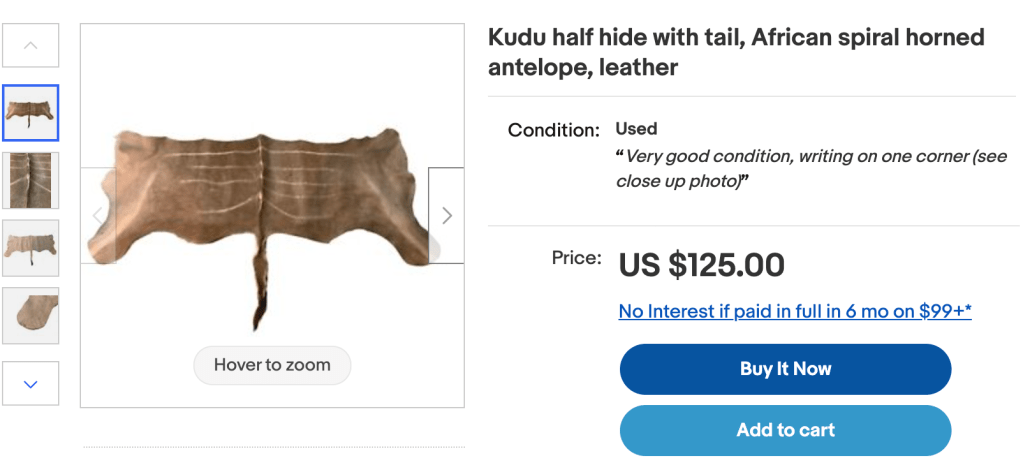Image resolution: width=1023 pixels, height=465 pixels.
Task: Open the No Interest financing link
Action: [795, 311]
